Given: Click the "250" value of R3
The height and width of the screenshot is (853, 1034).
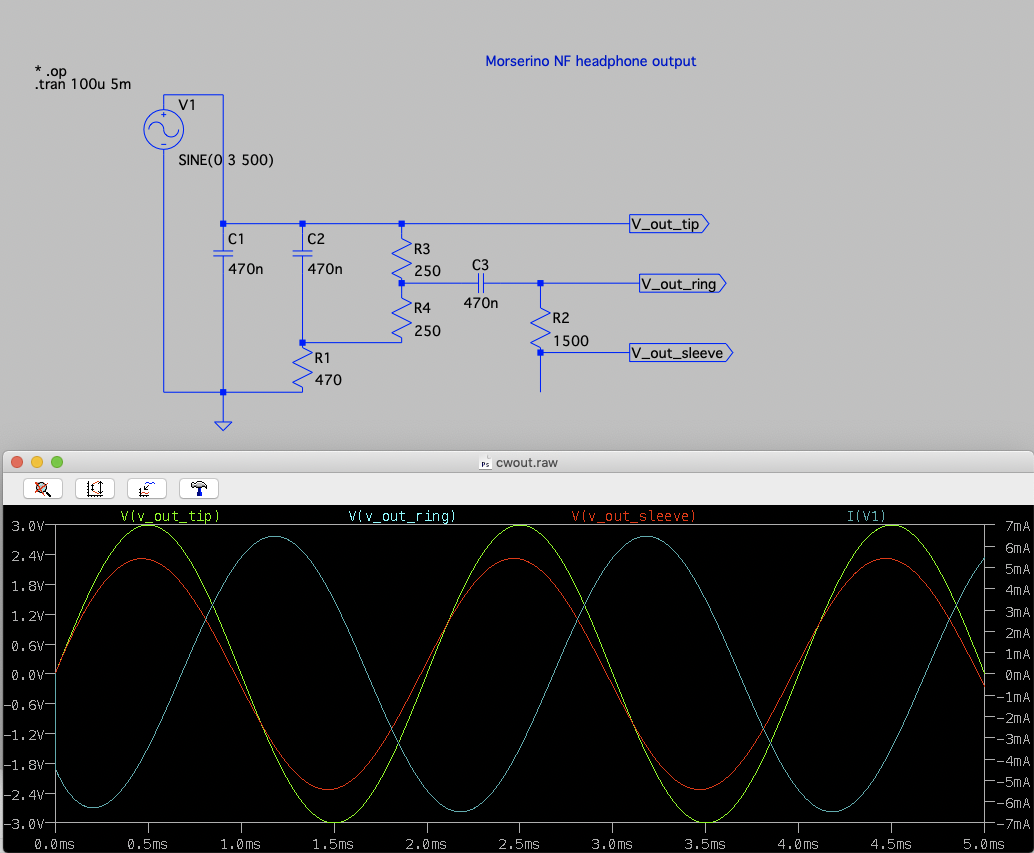Looking at the screenshot, I should point(427,271).
